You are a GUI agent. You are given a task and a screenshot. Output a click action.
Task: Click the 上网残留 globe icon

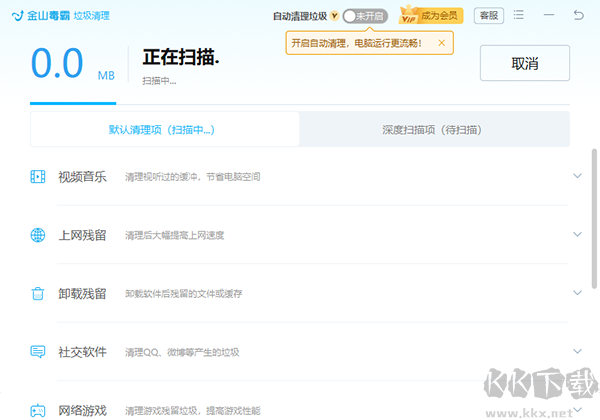38,235
